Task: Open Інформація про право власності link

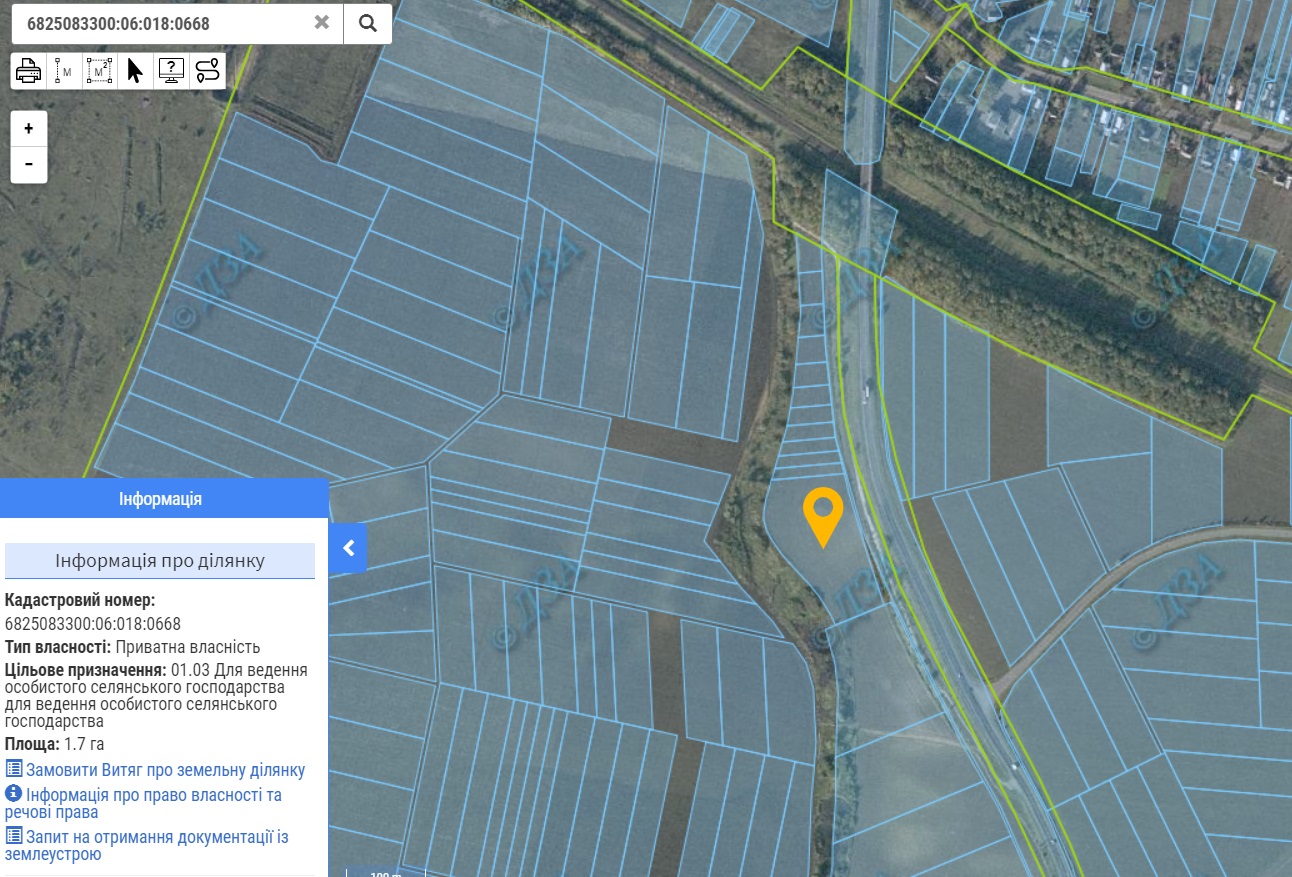Action: tap(153, 795)
